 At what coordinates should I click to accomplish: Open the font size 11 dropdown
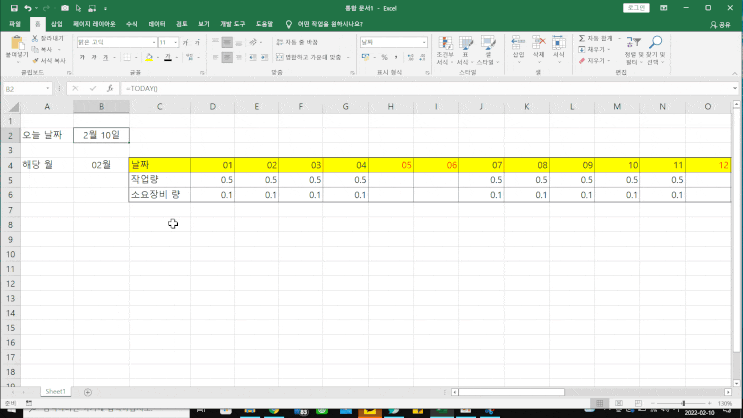coord(175,42)
